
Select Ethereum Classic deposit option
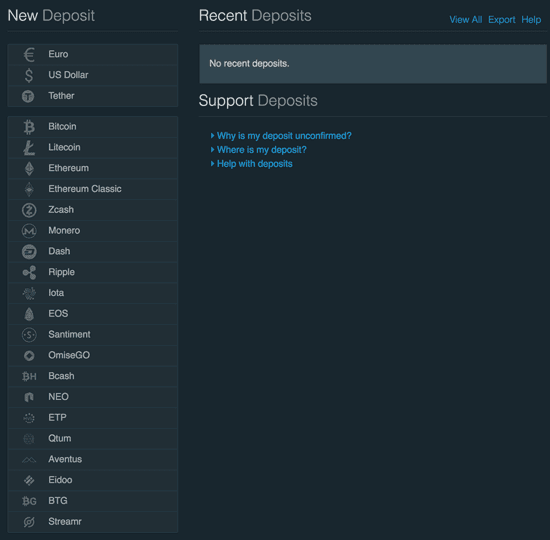93,189
